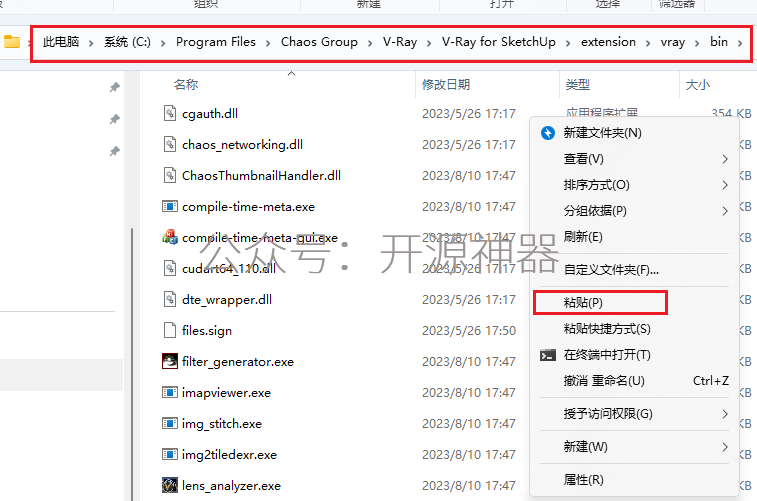
Task: Open the 新建(W) submenu arrow
Action: (x=725, y=447)
